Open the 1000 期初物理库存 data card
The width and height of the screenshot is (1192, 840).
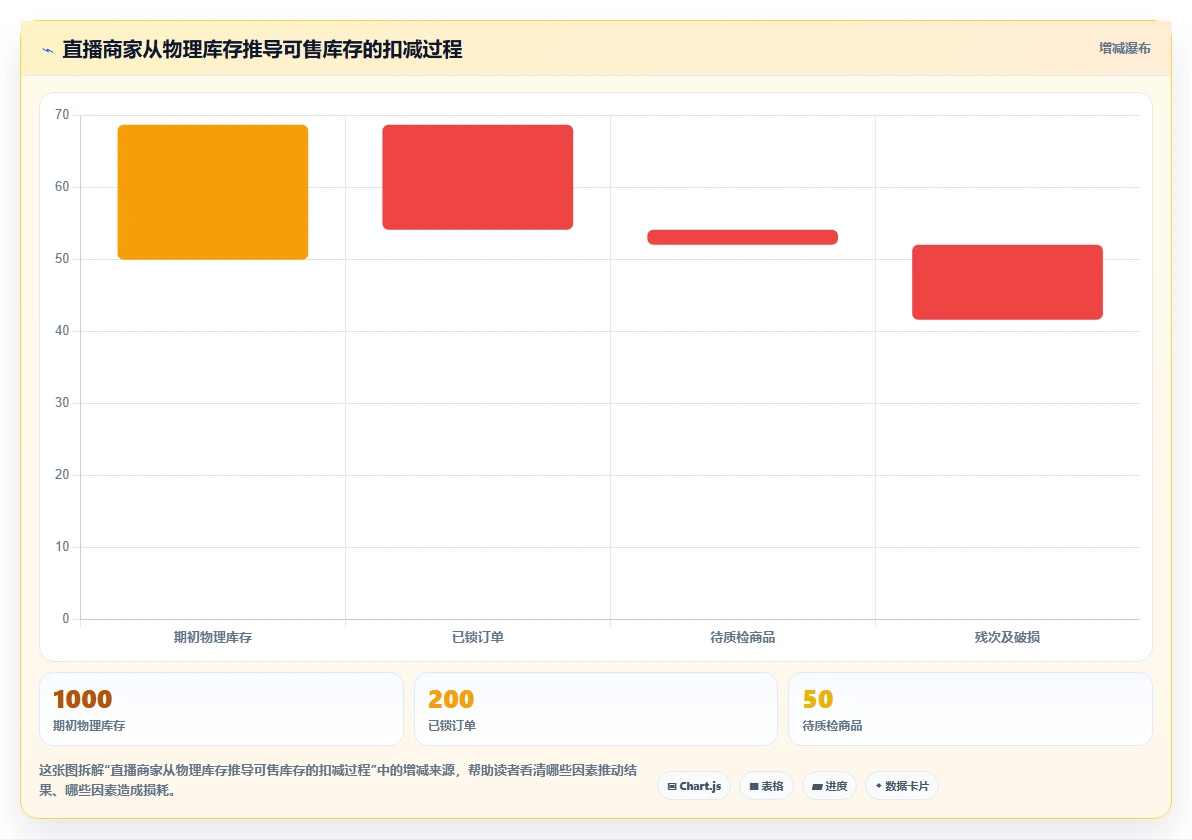(221, 708)
